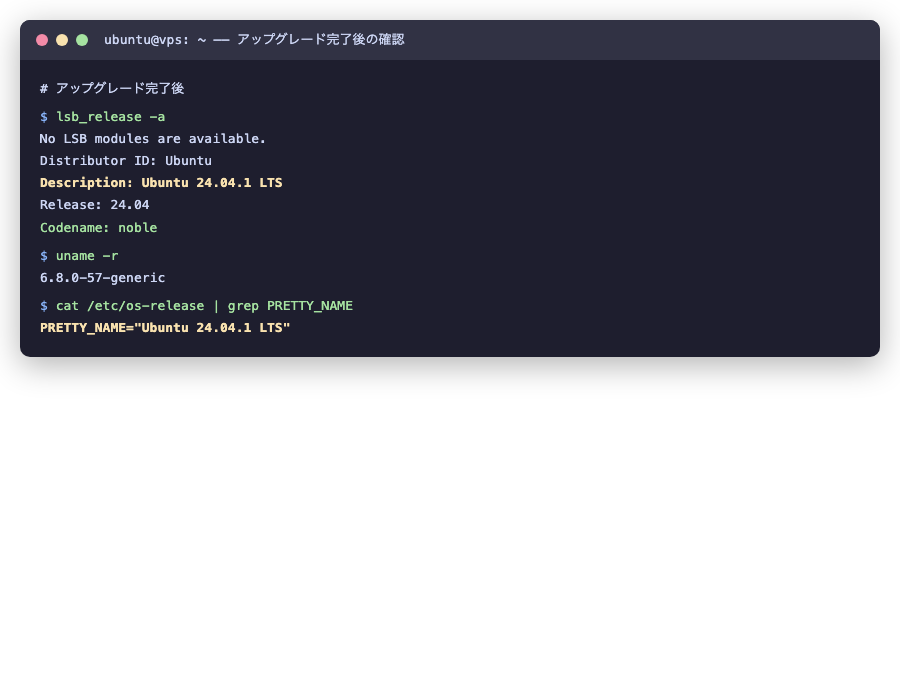The image size is (900, 700).
Task: Click the 'cat /etc/os-release | grep PRETTY_NAME' command
Action: coord(204,306)
